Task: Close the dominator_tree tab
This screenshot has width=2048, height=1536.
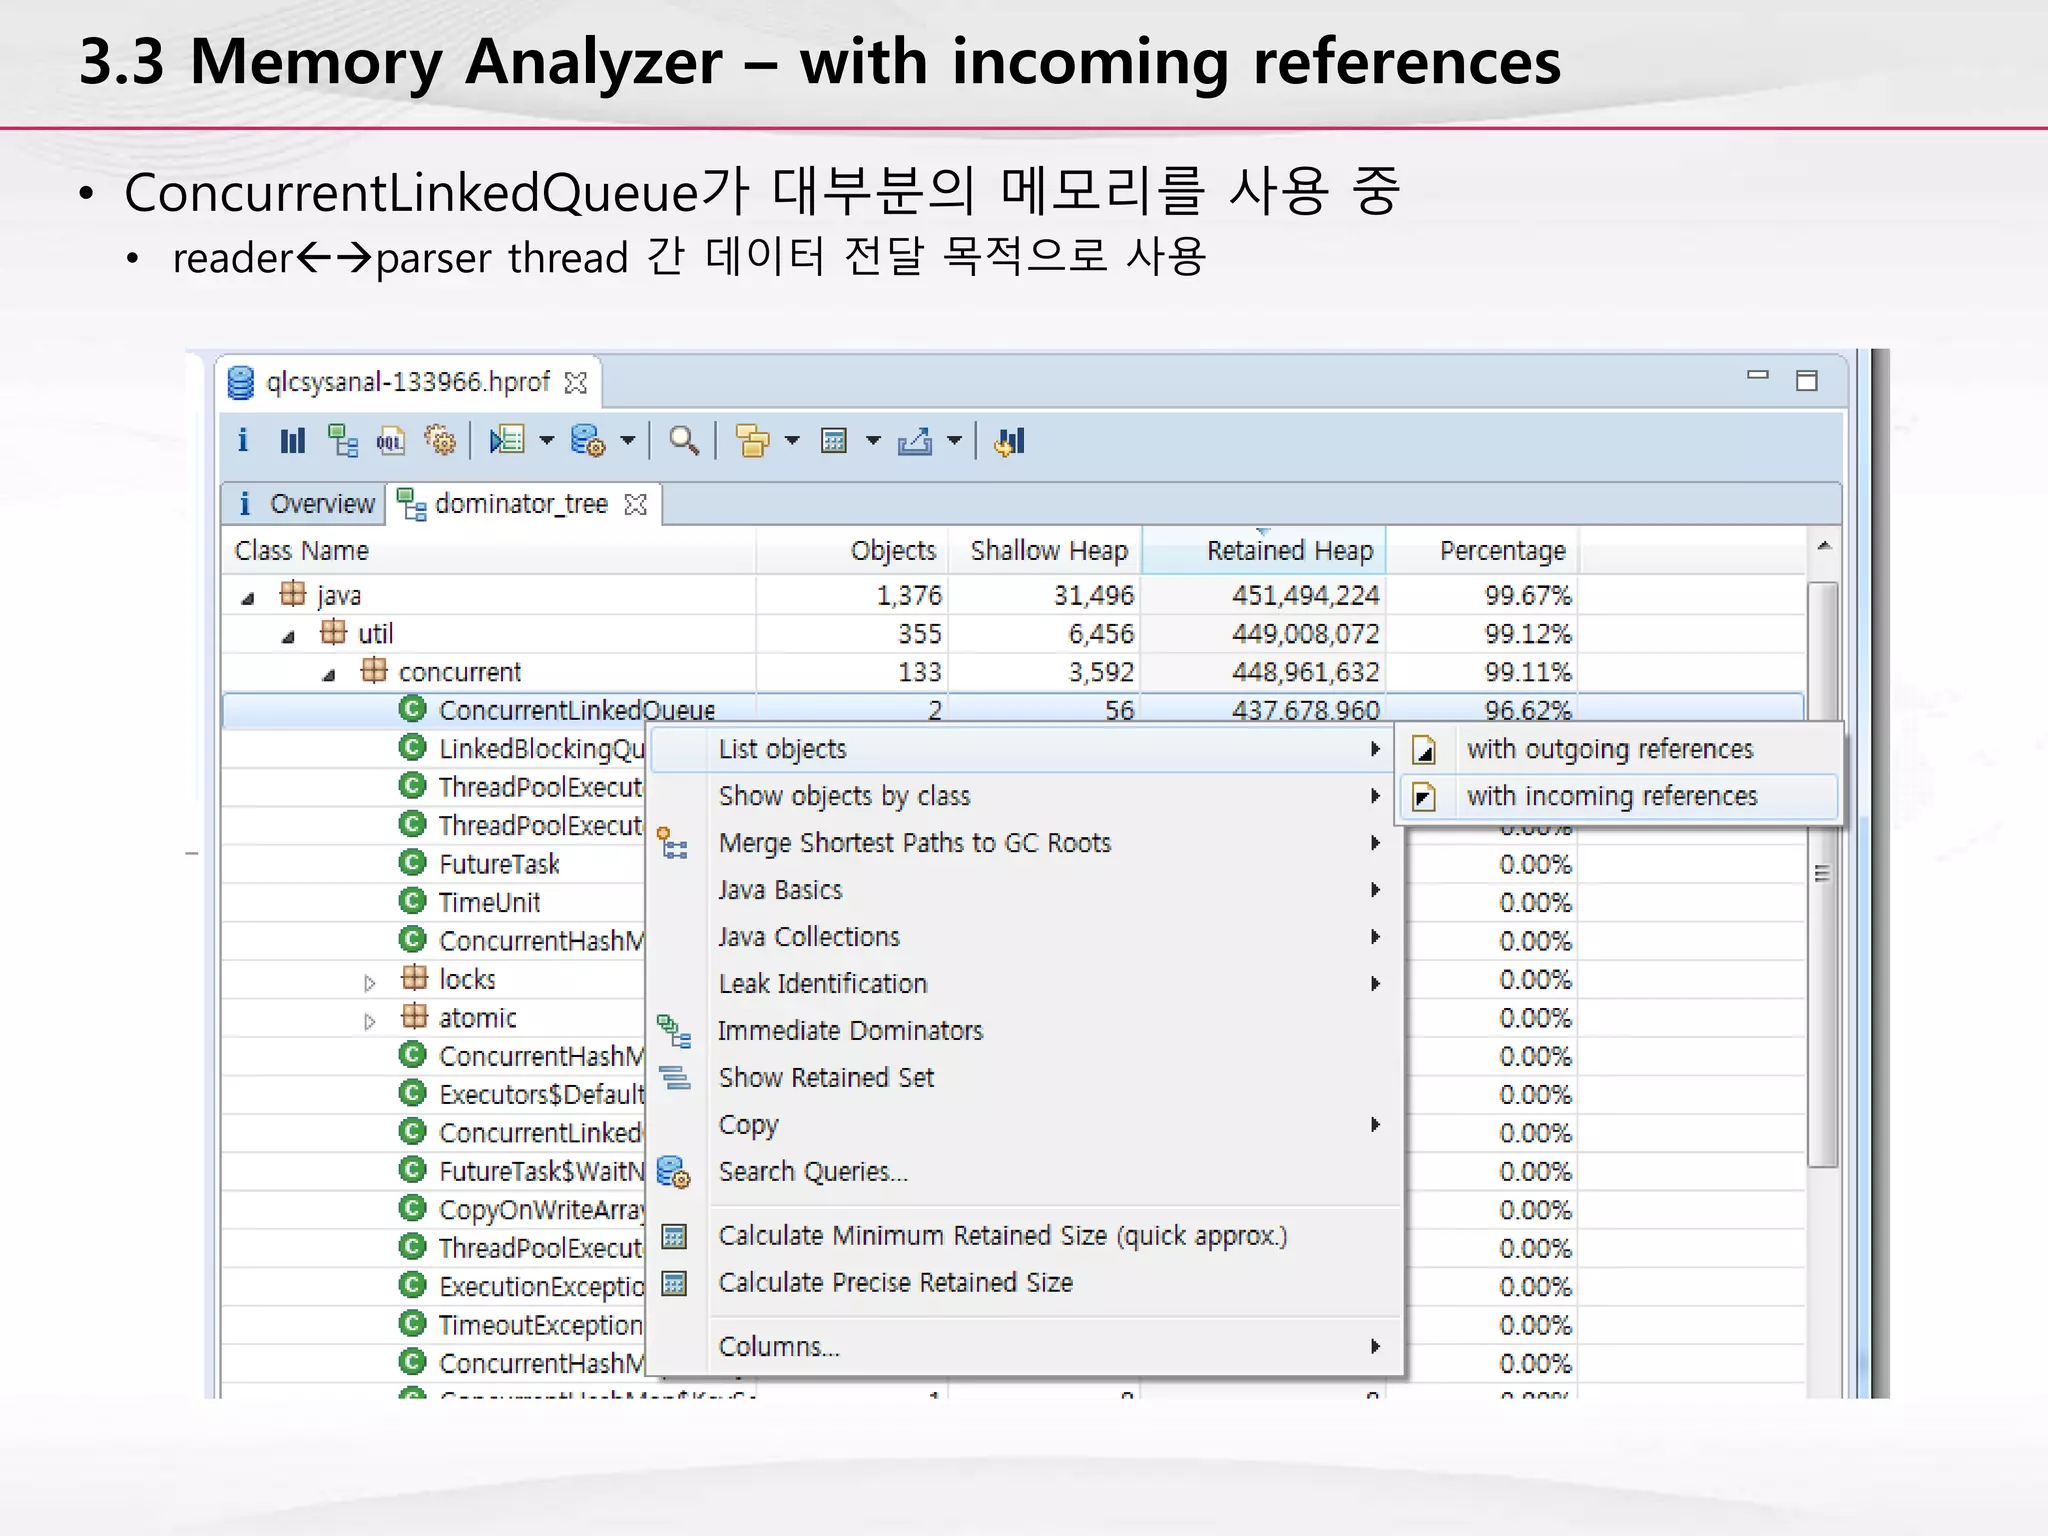Action: coord(635,504)
